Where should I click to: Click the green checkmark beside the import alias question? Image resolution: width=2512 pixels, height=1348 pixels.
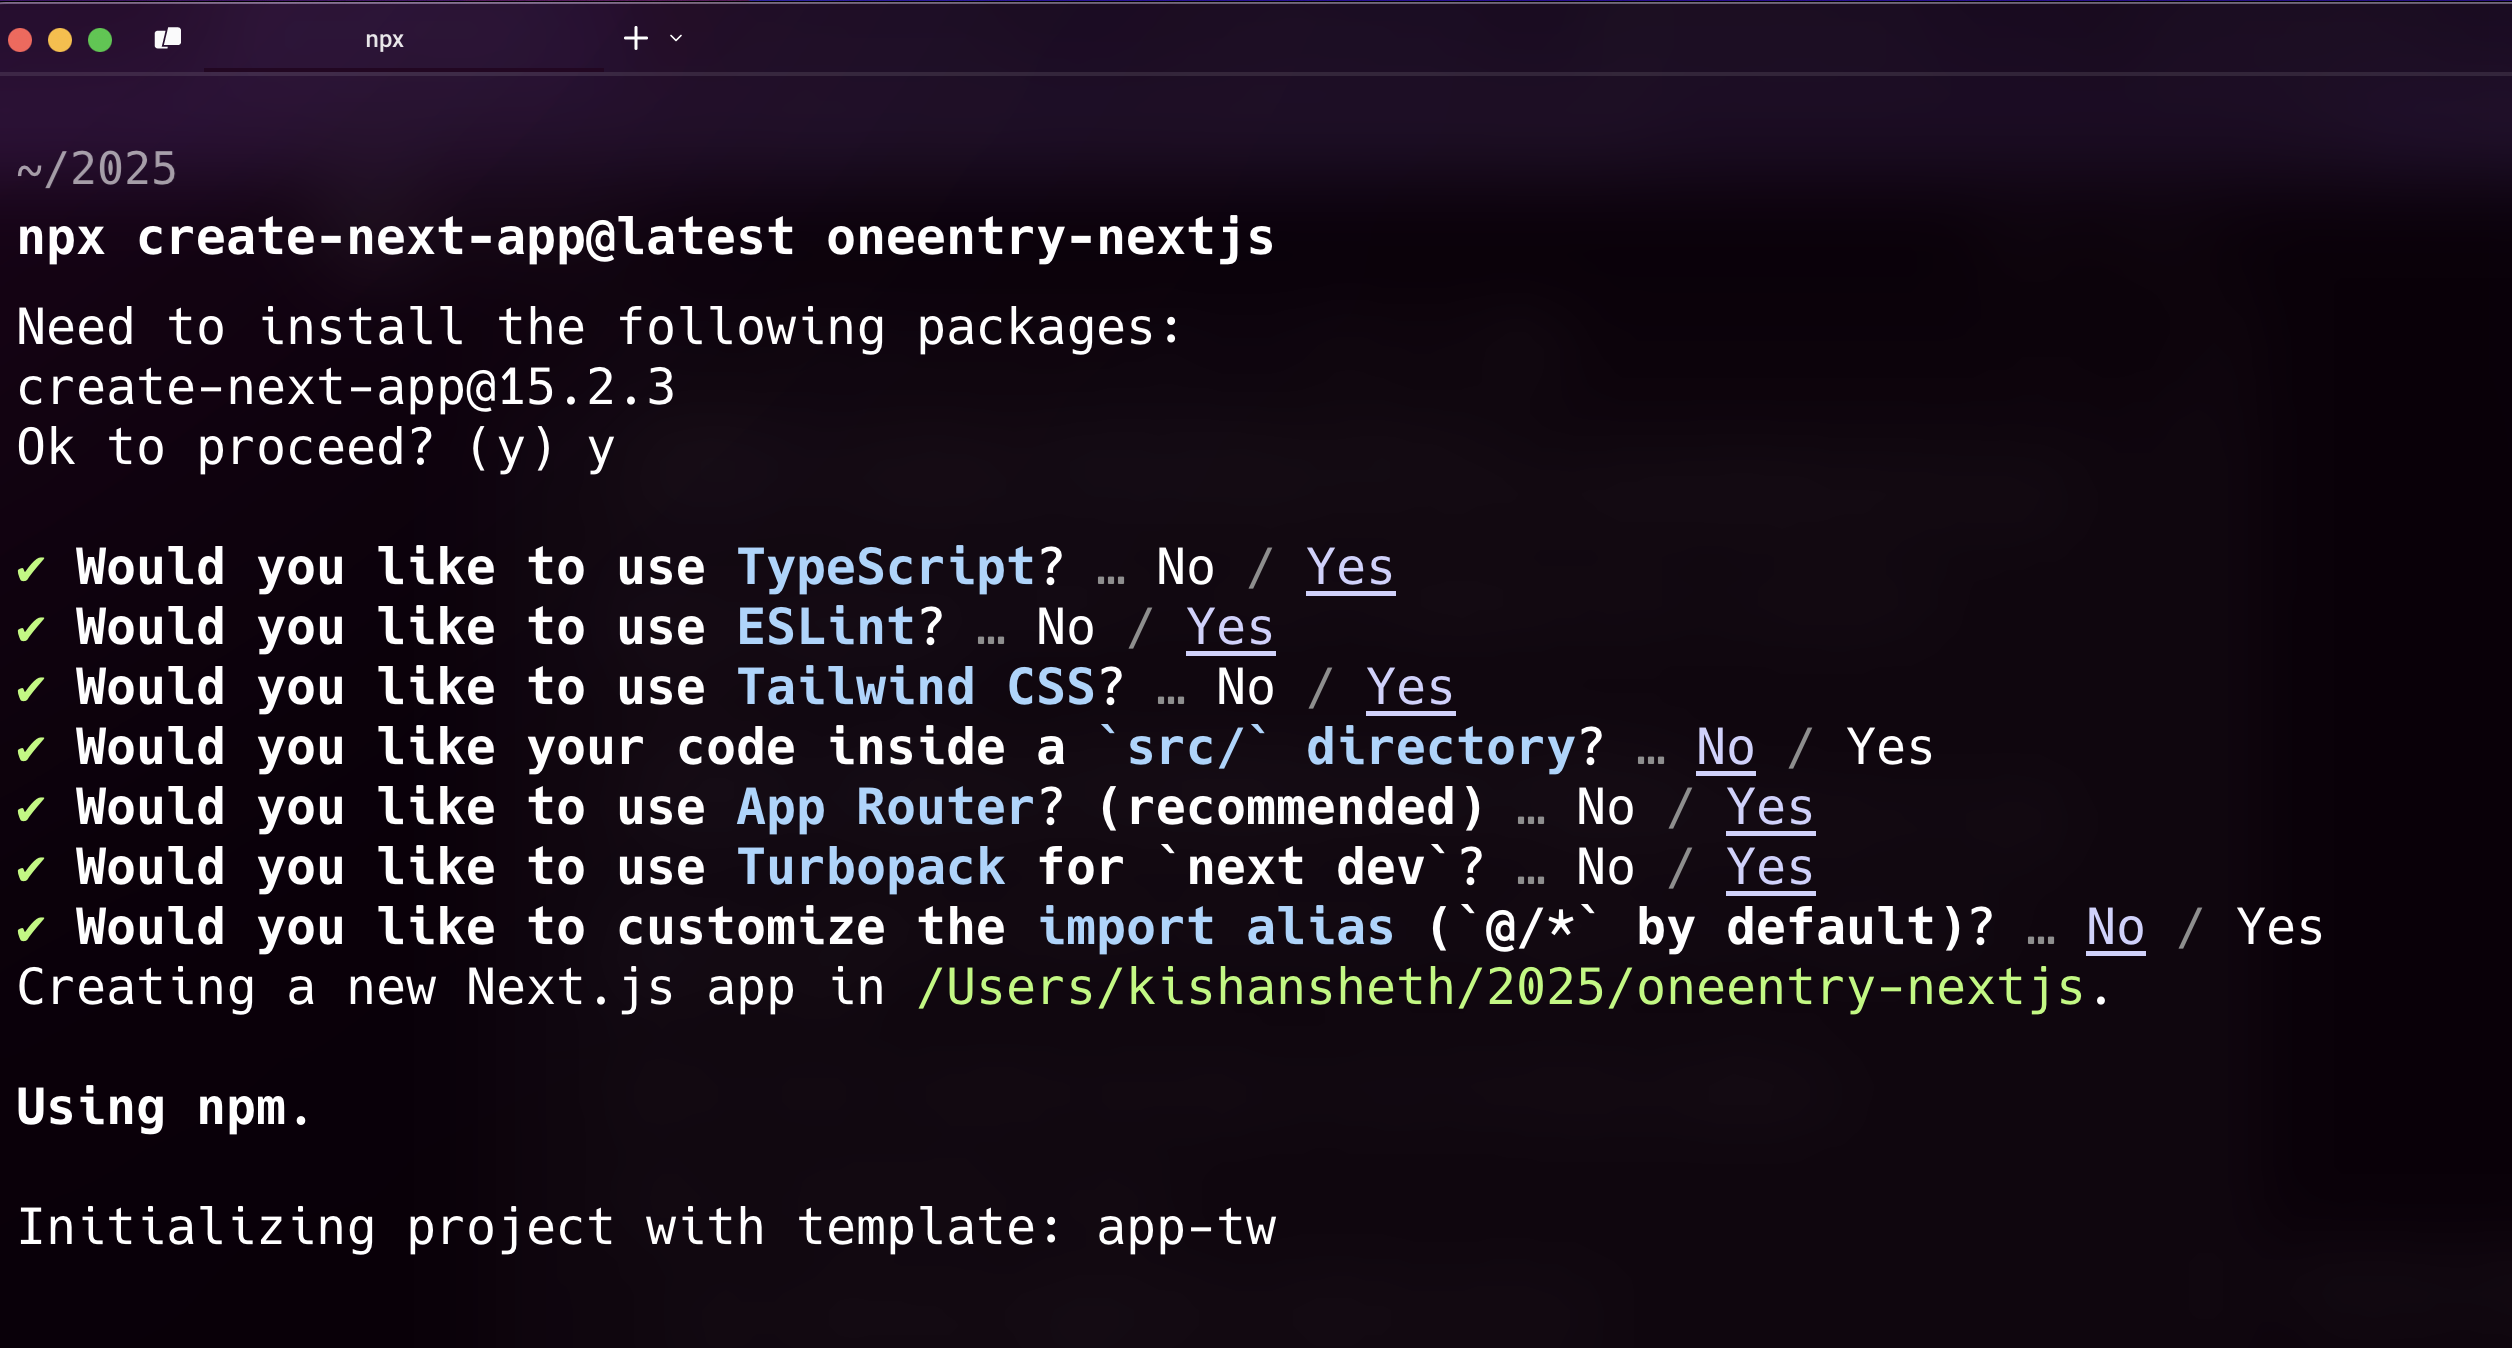tap(31, 929)
